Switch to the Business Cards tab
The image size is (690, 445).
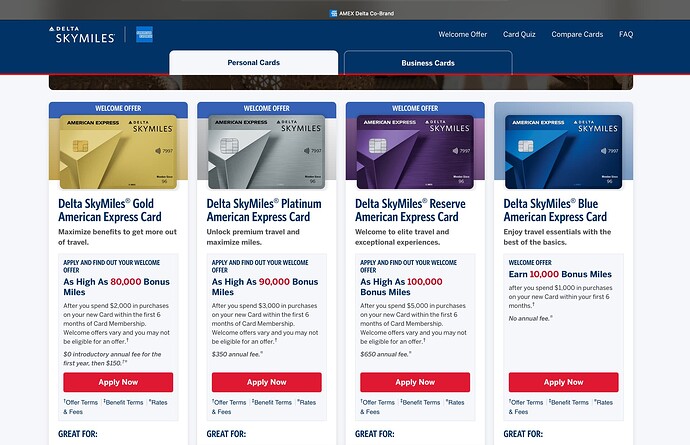tap(428, 63)
